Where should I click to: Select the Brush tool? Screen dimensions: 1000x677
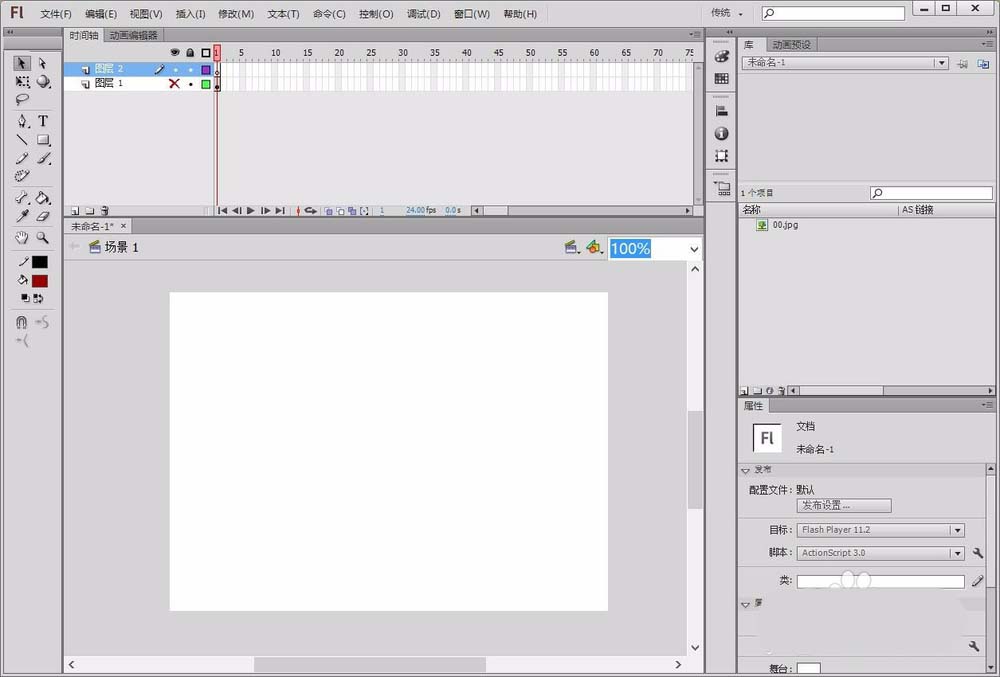(43, 157)
